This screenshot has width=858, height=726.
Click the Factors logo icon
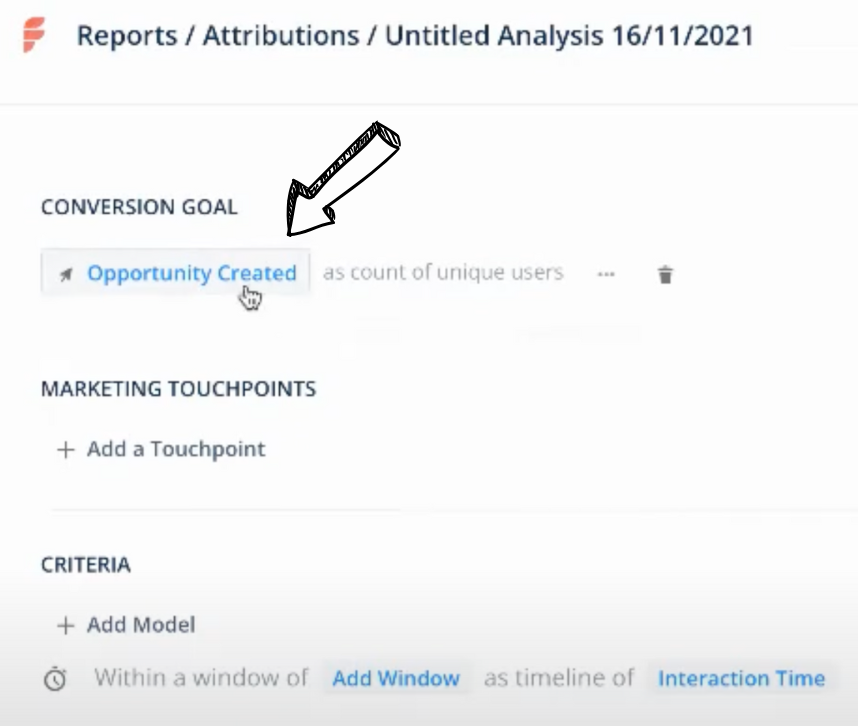(34, 34)
